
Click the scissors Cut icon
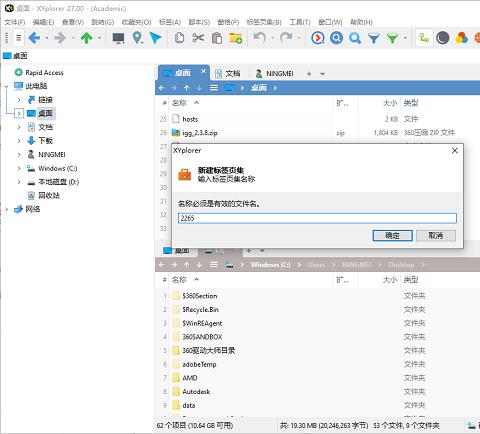(x=198, y=38)
